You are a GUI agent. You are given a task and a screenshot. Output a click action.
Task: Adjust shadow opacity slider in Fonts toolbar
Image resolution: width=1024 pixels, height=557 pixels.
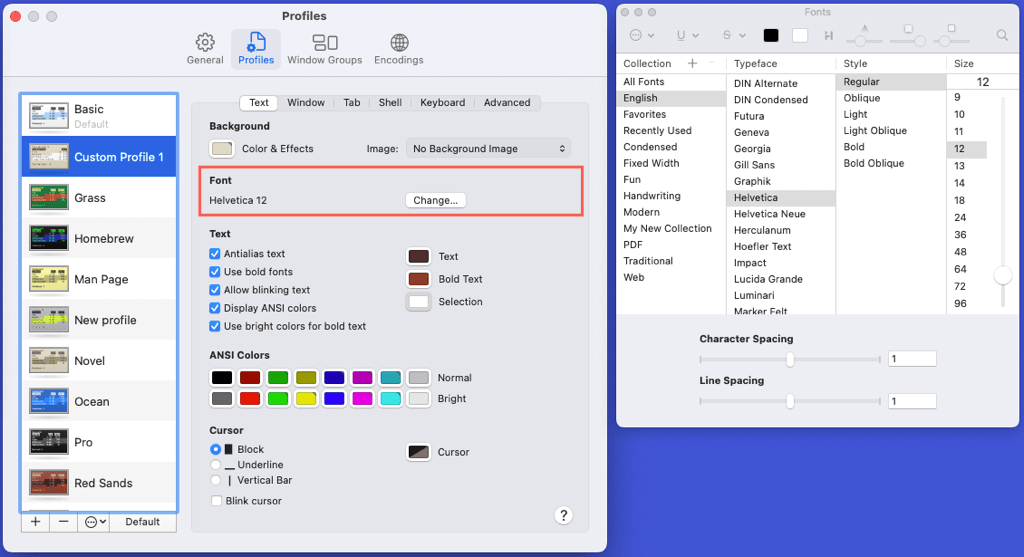pyautogui.click(x=861, y=40)
